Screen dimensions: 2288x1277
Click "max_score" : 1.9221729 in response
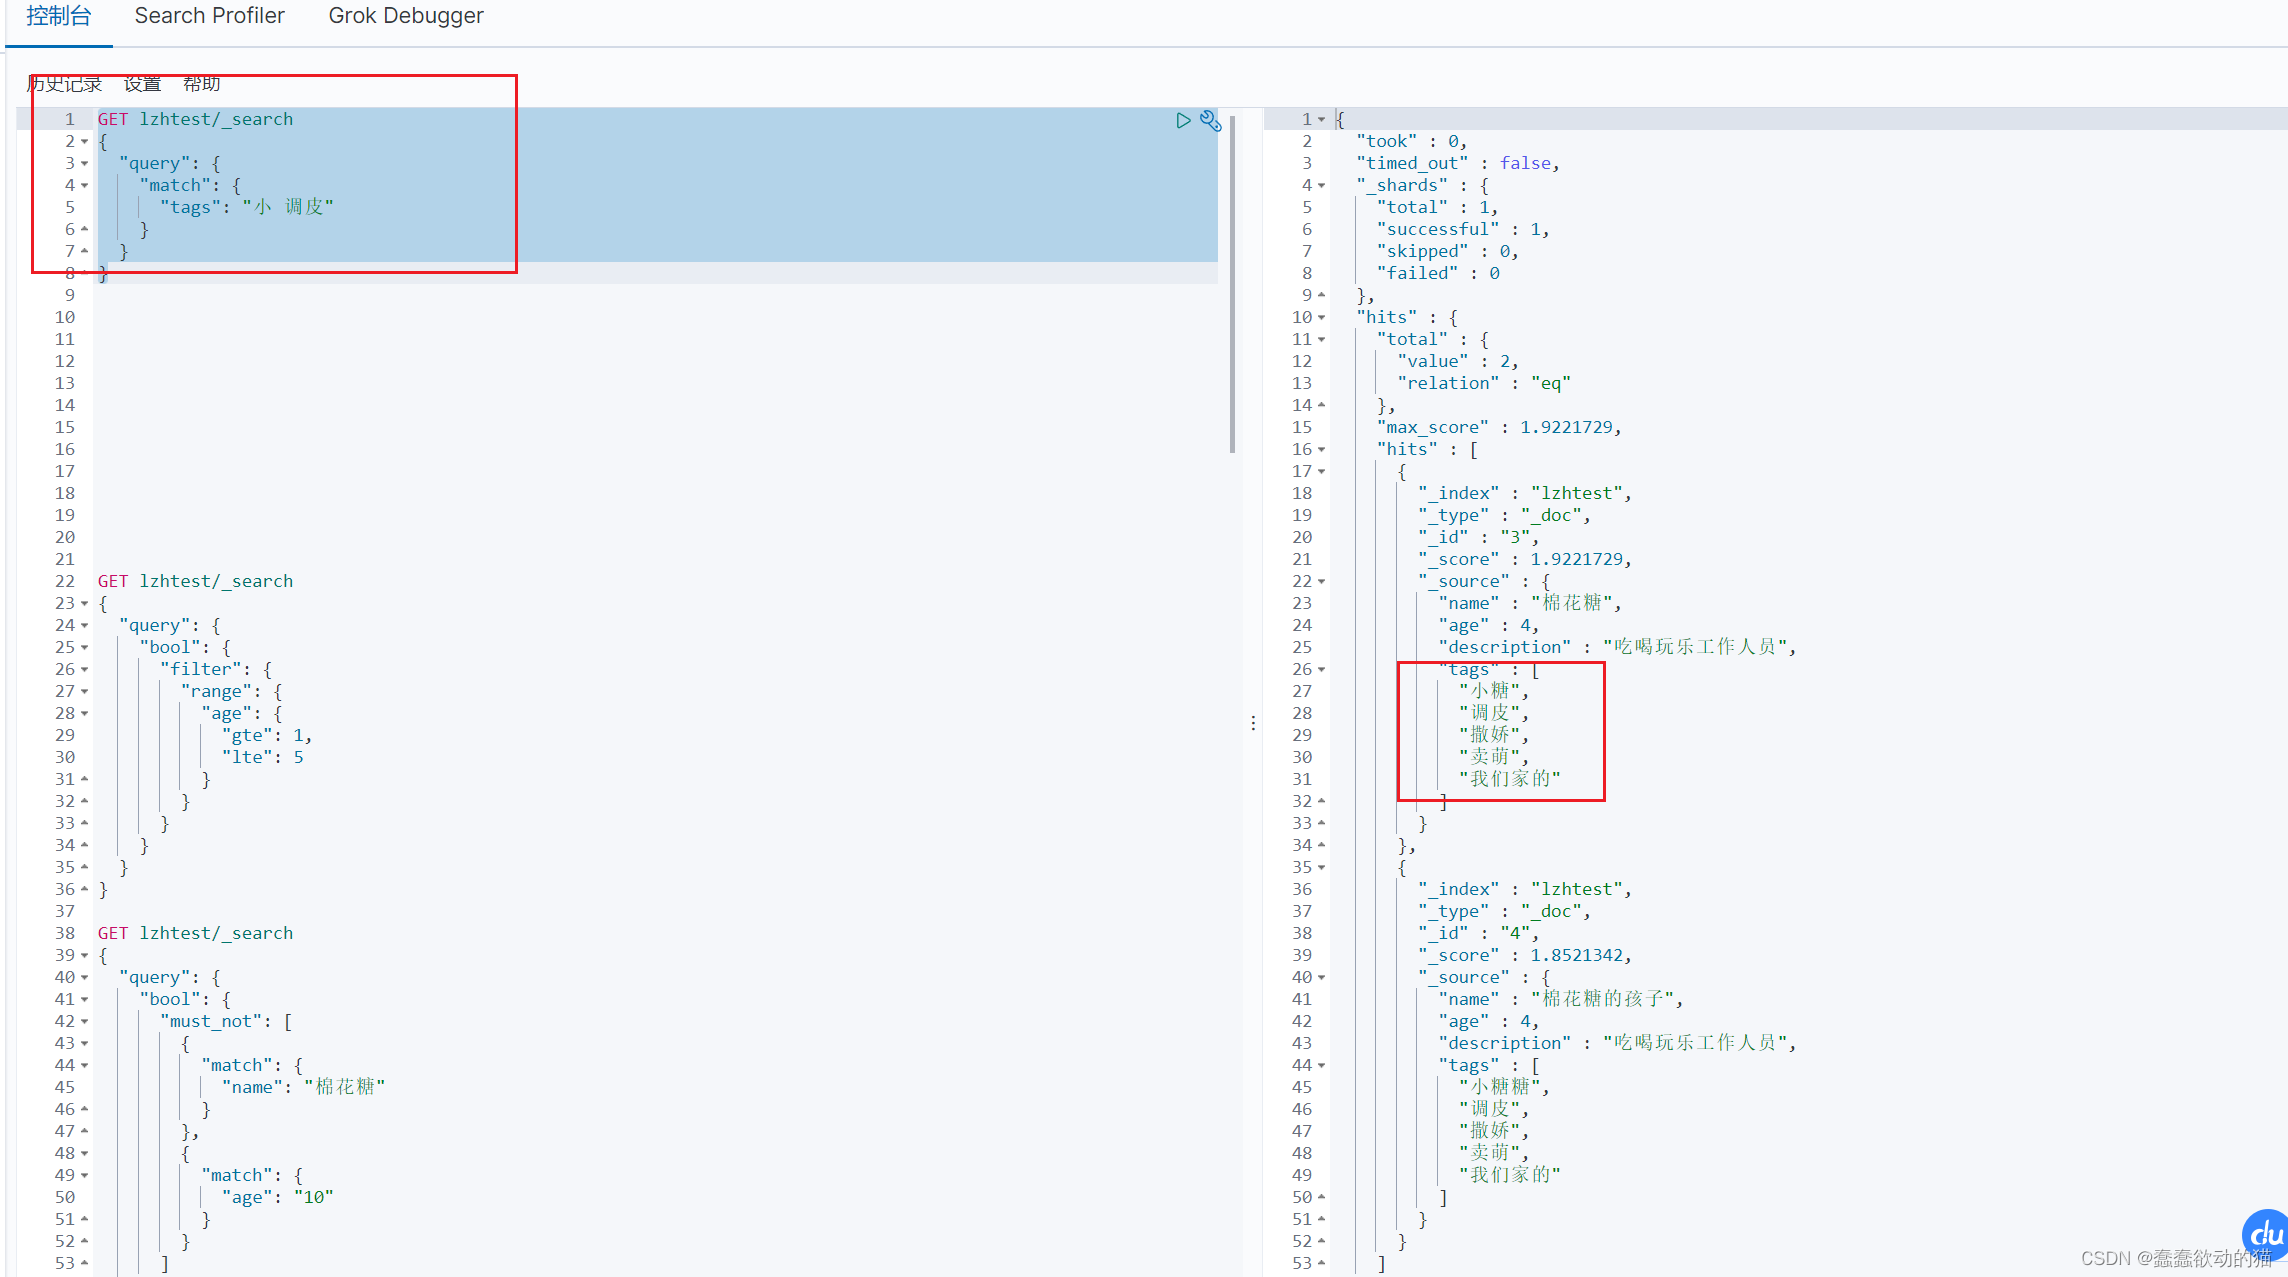point(1499,427)
